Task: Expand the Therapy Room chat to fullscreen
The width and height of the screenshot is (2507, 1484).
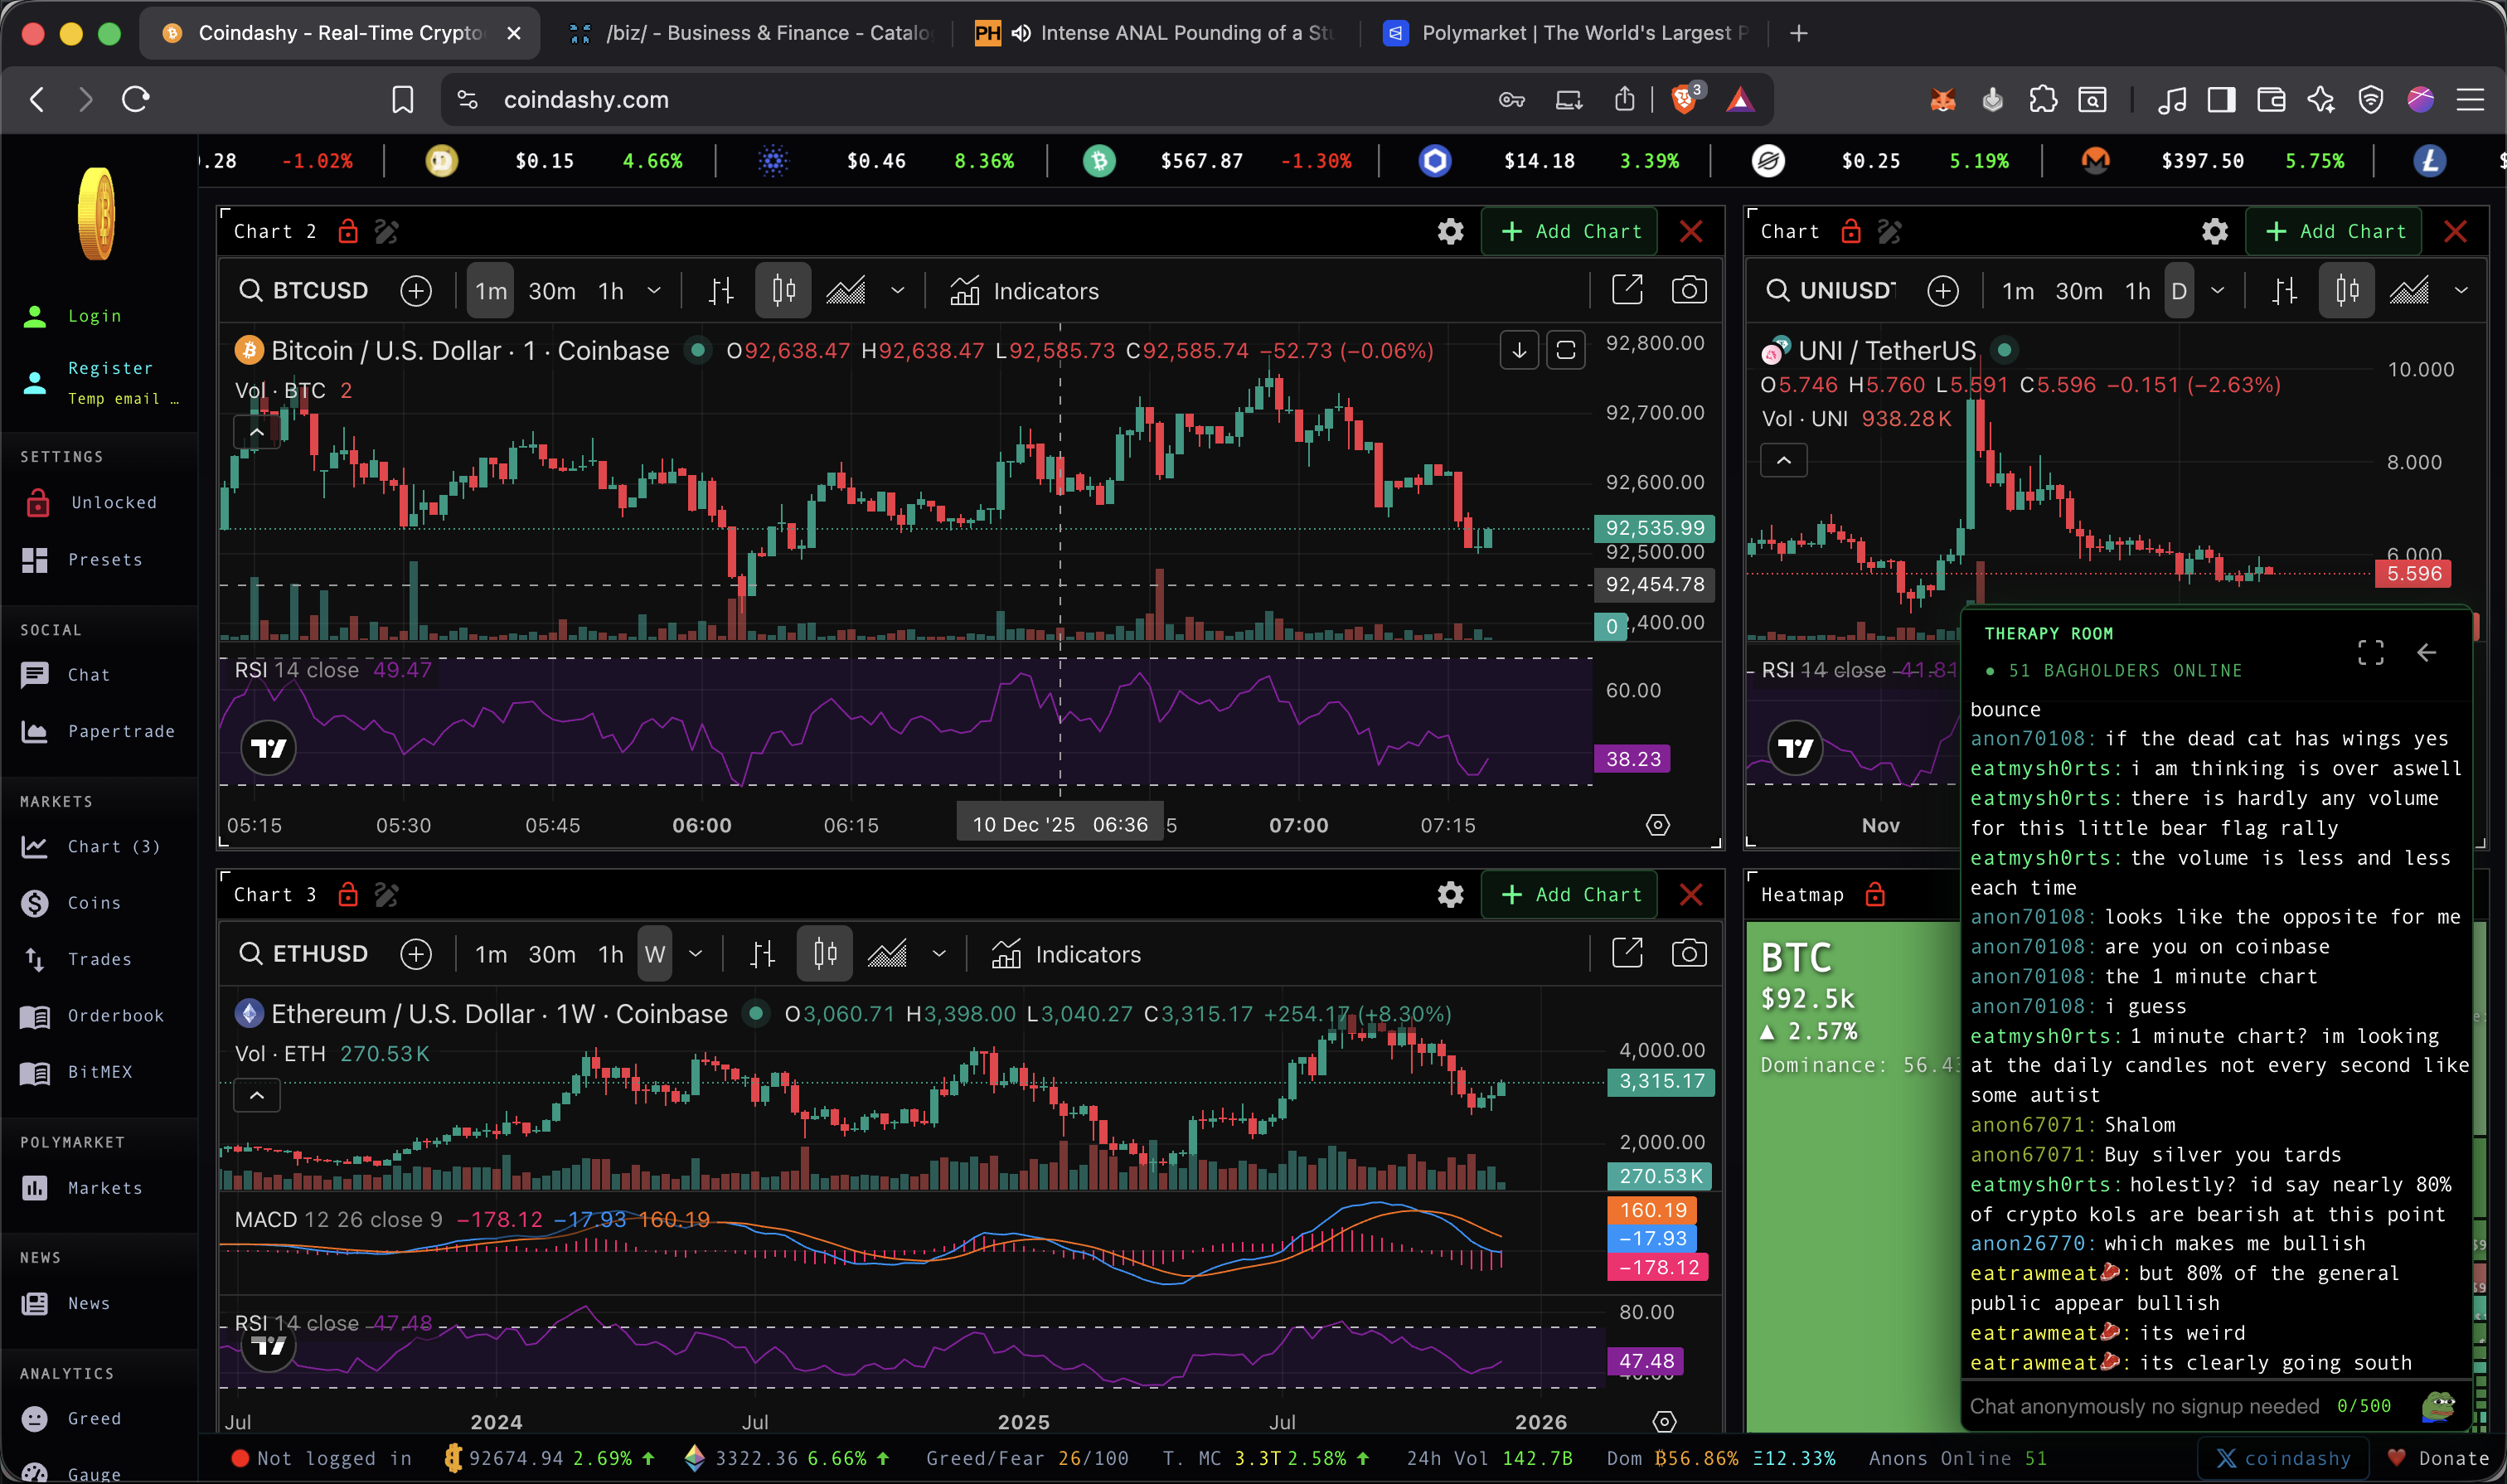Action: click(2370, 653)
